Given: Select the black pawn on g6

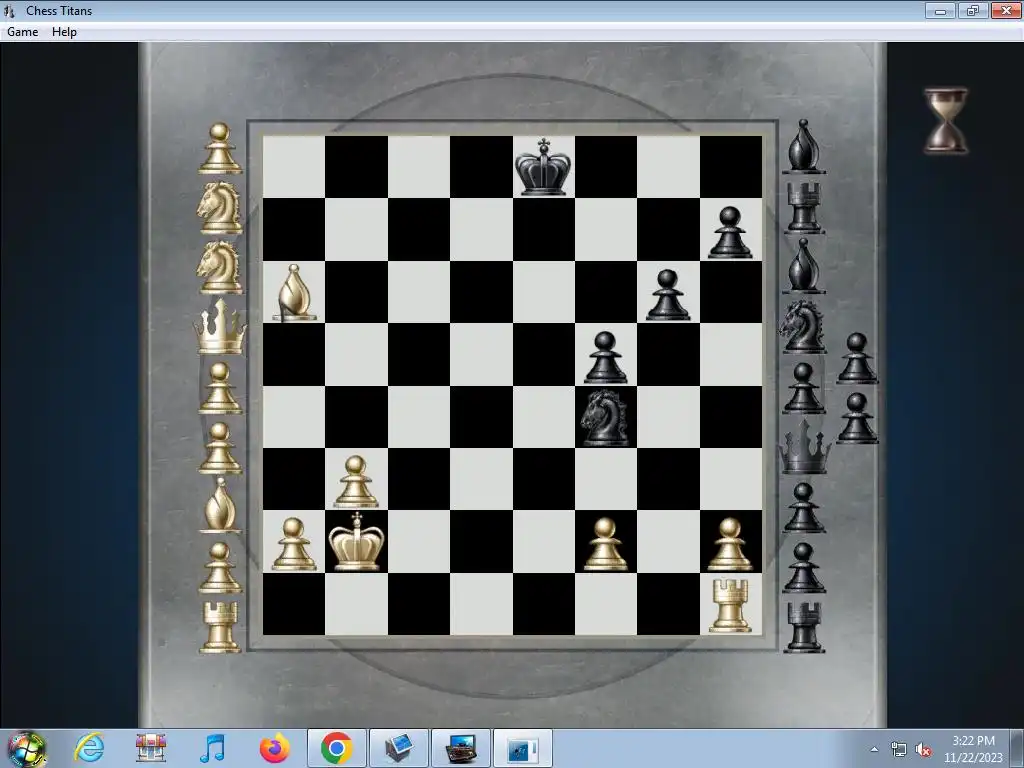Looking at the screenshot, I should [667, 295].
